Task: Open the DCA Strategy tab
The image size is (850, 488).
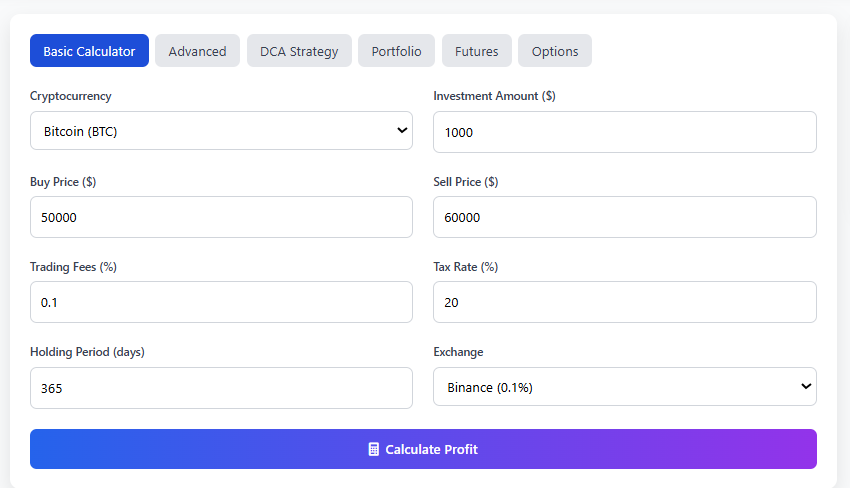Action: pos(299,51)
